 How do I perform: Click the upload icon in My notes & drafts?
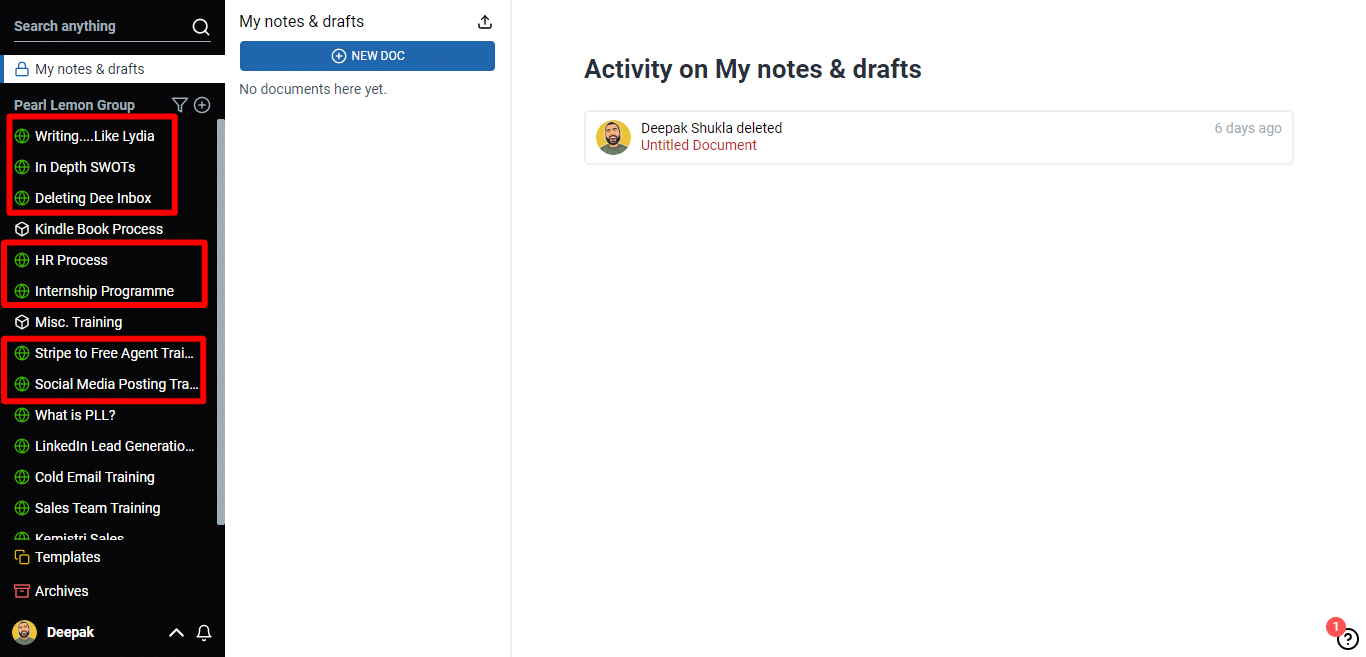click(x=485, y=22)
